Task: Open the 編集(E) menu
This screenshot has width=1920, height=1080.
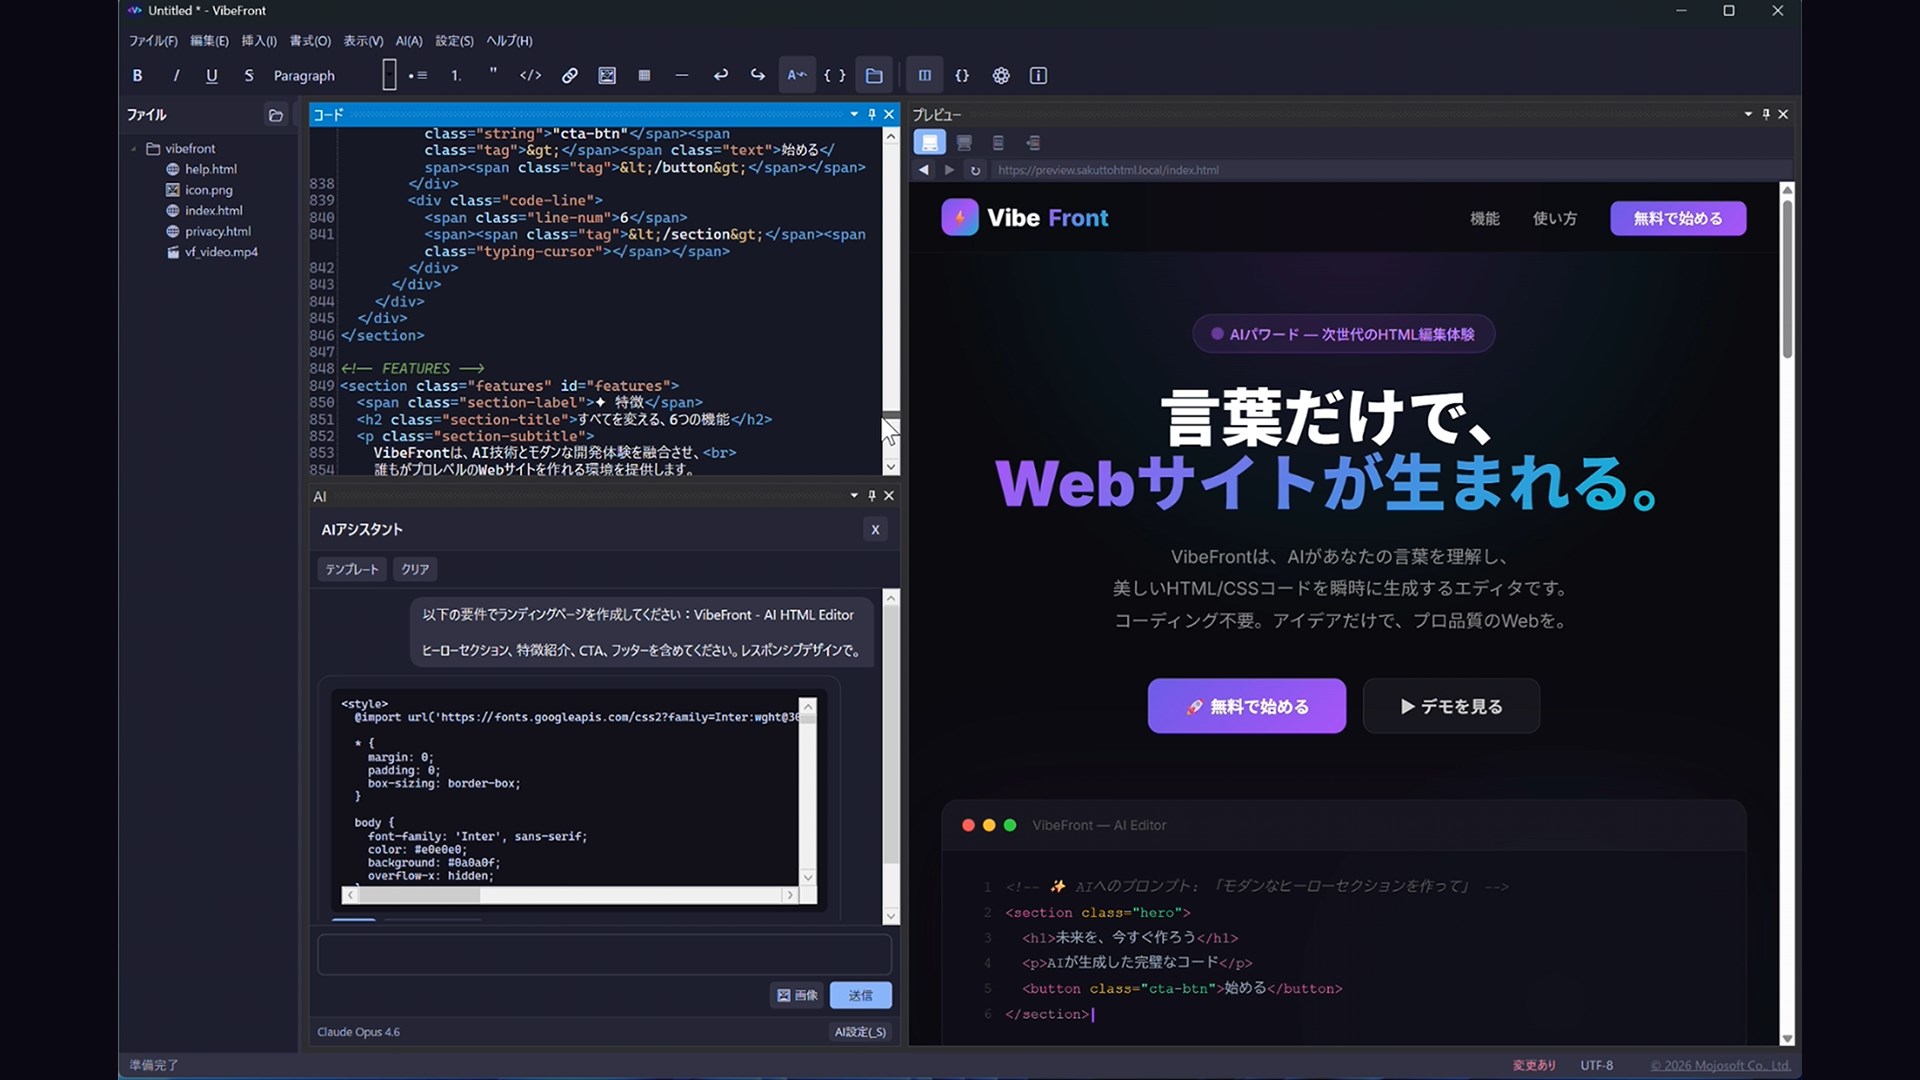Action: [209, 41]
